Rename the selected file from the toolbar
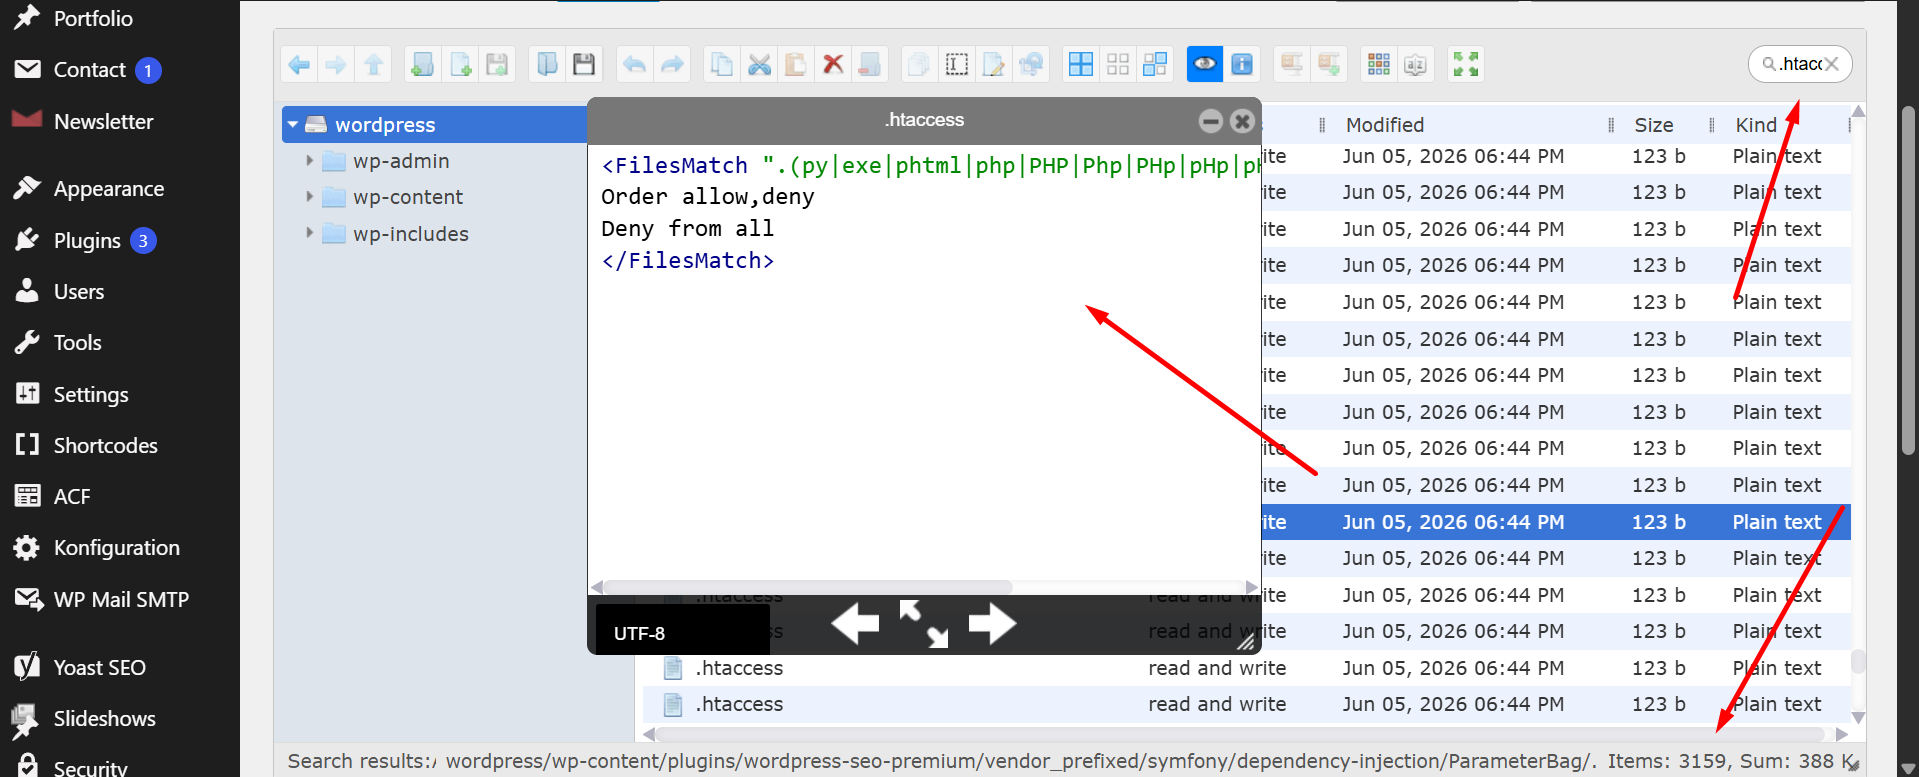The image size is (1919, 777). coord(957,65)
